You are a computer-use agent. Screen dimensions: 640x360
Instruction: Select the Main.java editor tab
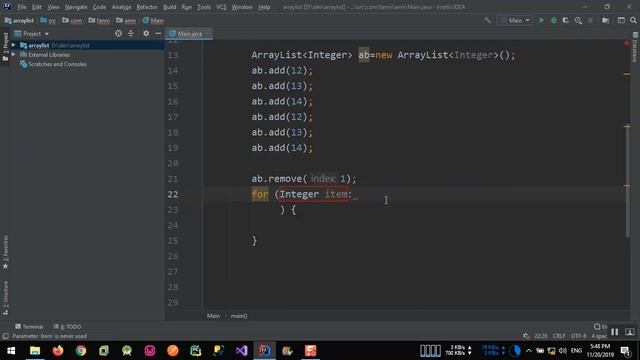pyautogui.click(x=189, y=33)
